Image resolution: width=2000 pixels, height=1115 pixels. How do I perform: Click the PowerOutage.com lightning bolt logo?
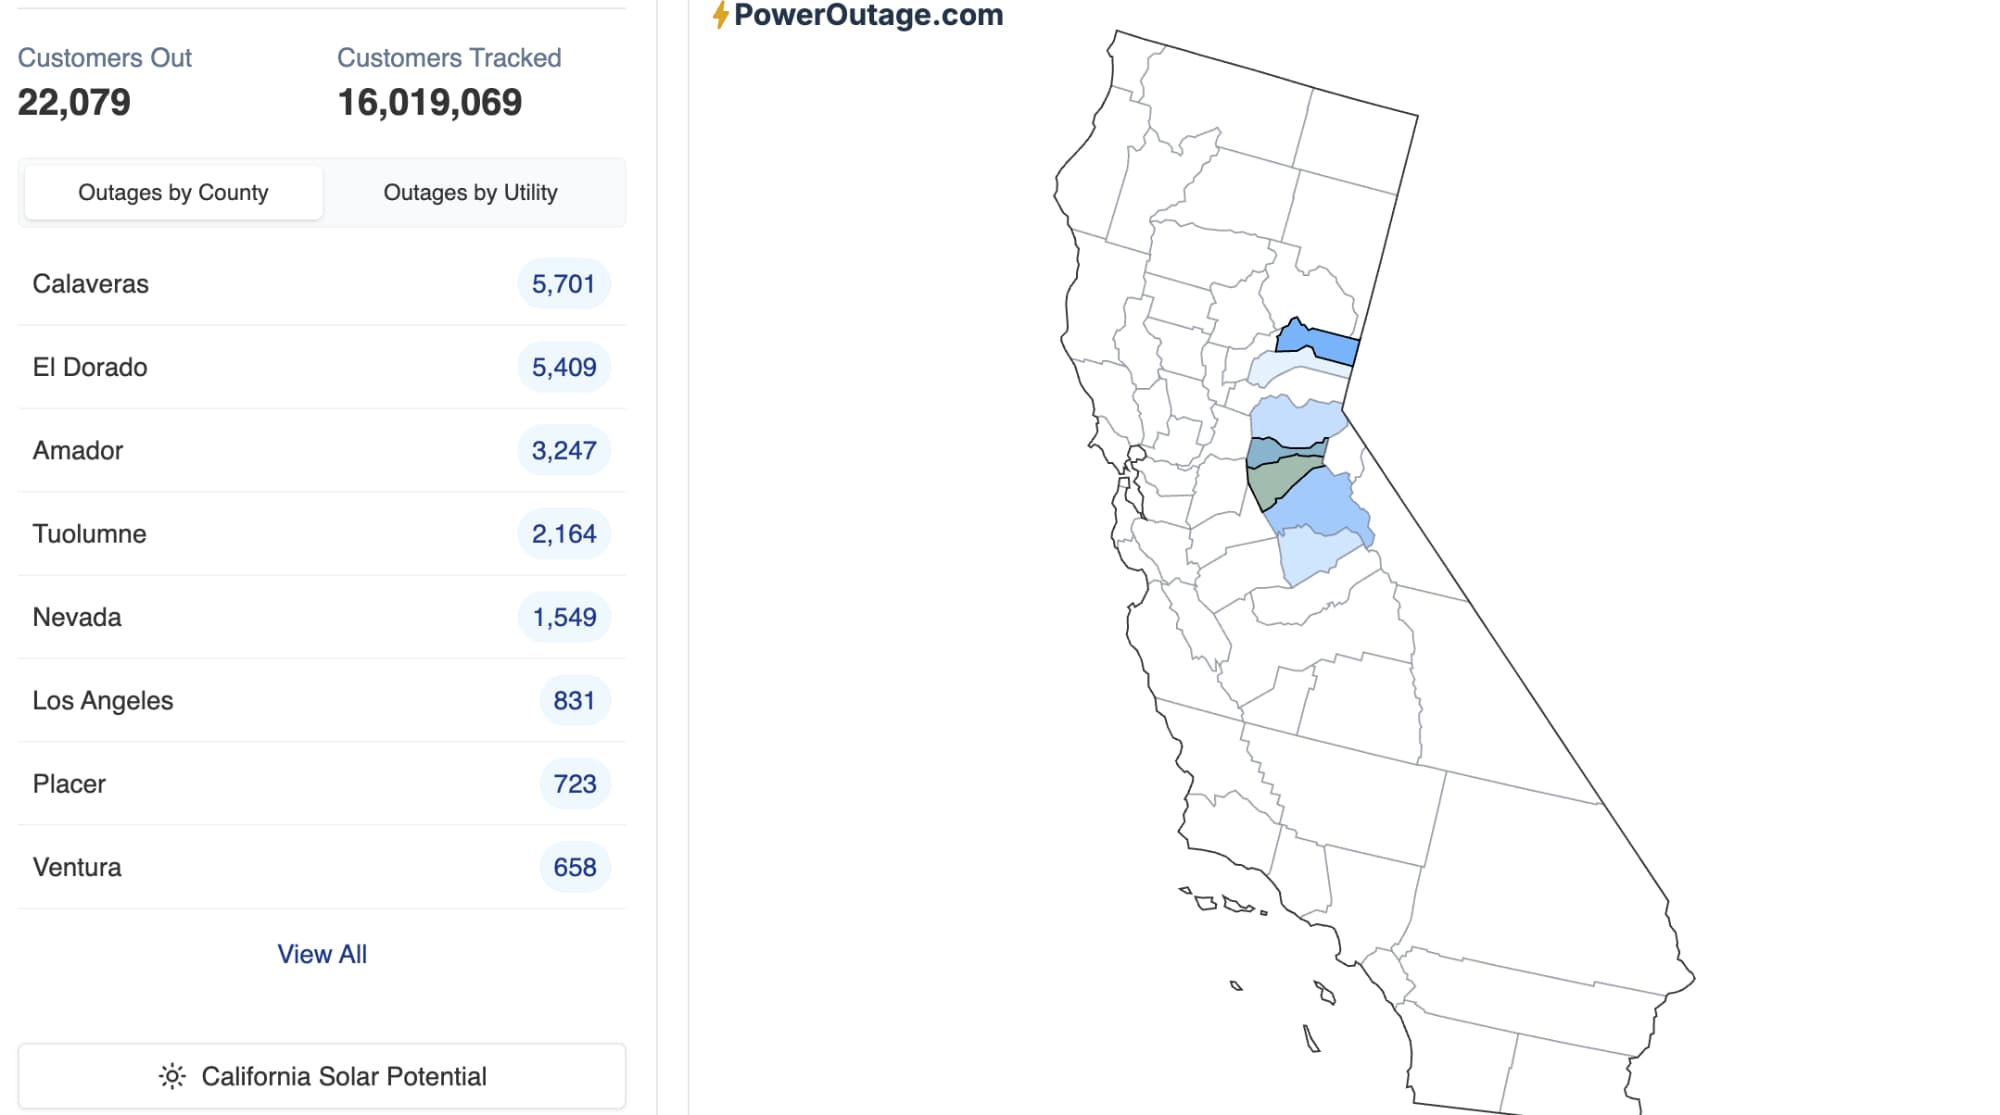(720, 15)
